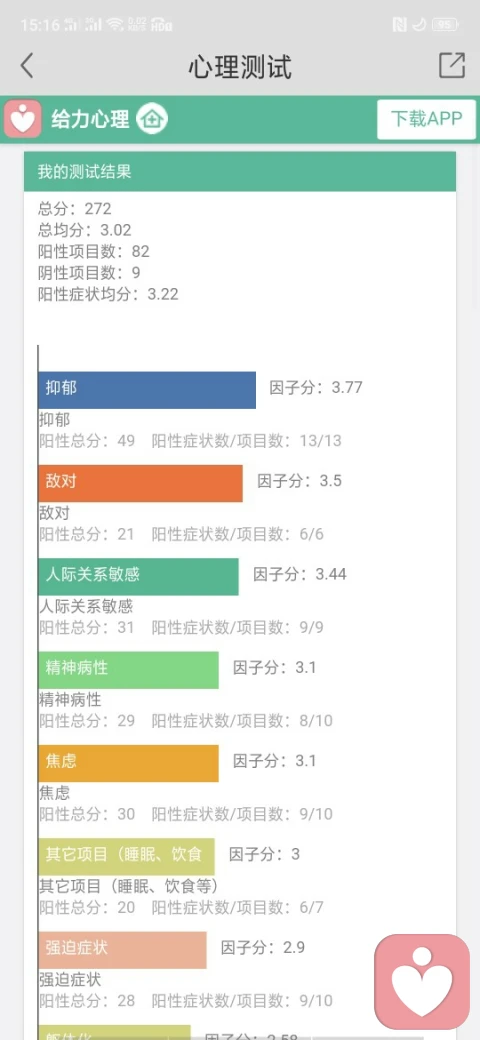Tap the yellow 其它项目 bar

pyautogui.click(x=127, y=856)
